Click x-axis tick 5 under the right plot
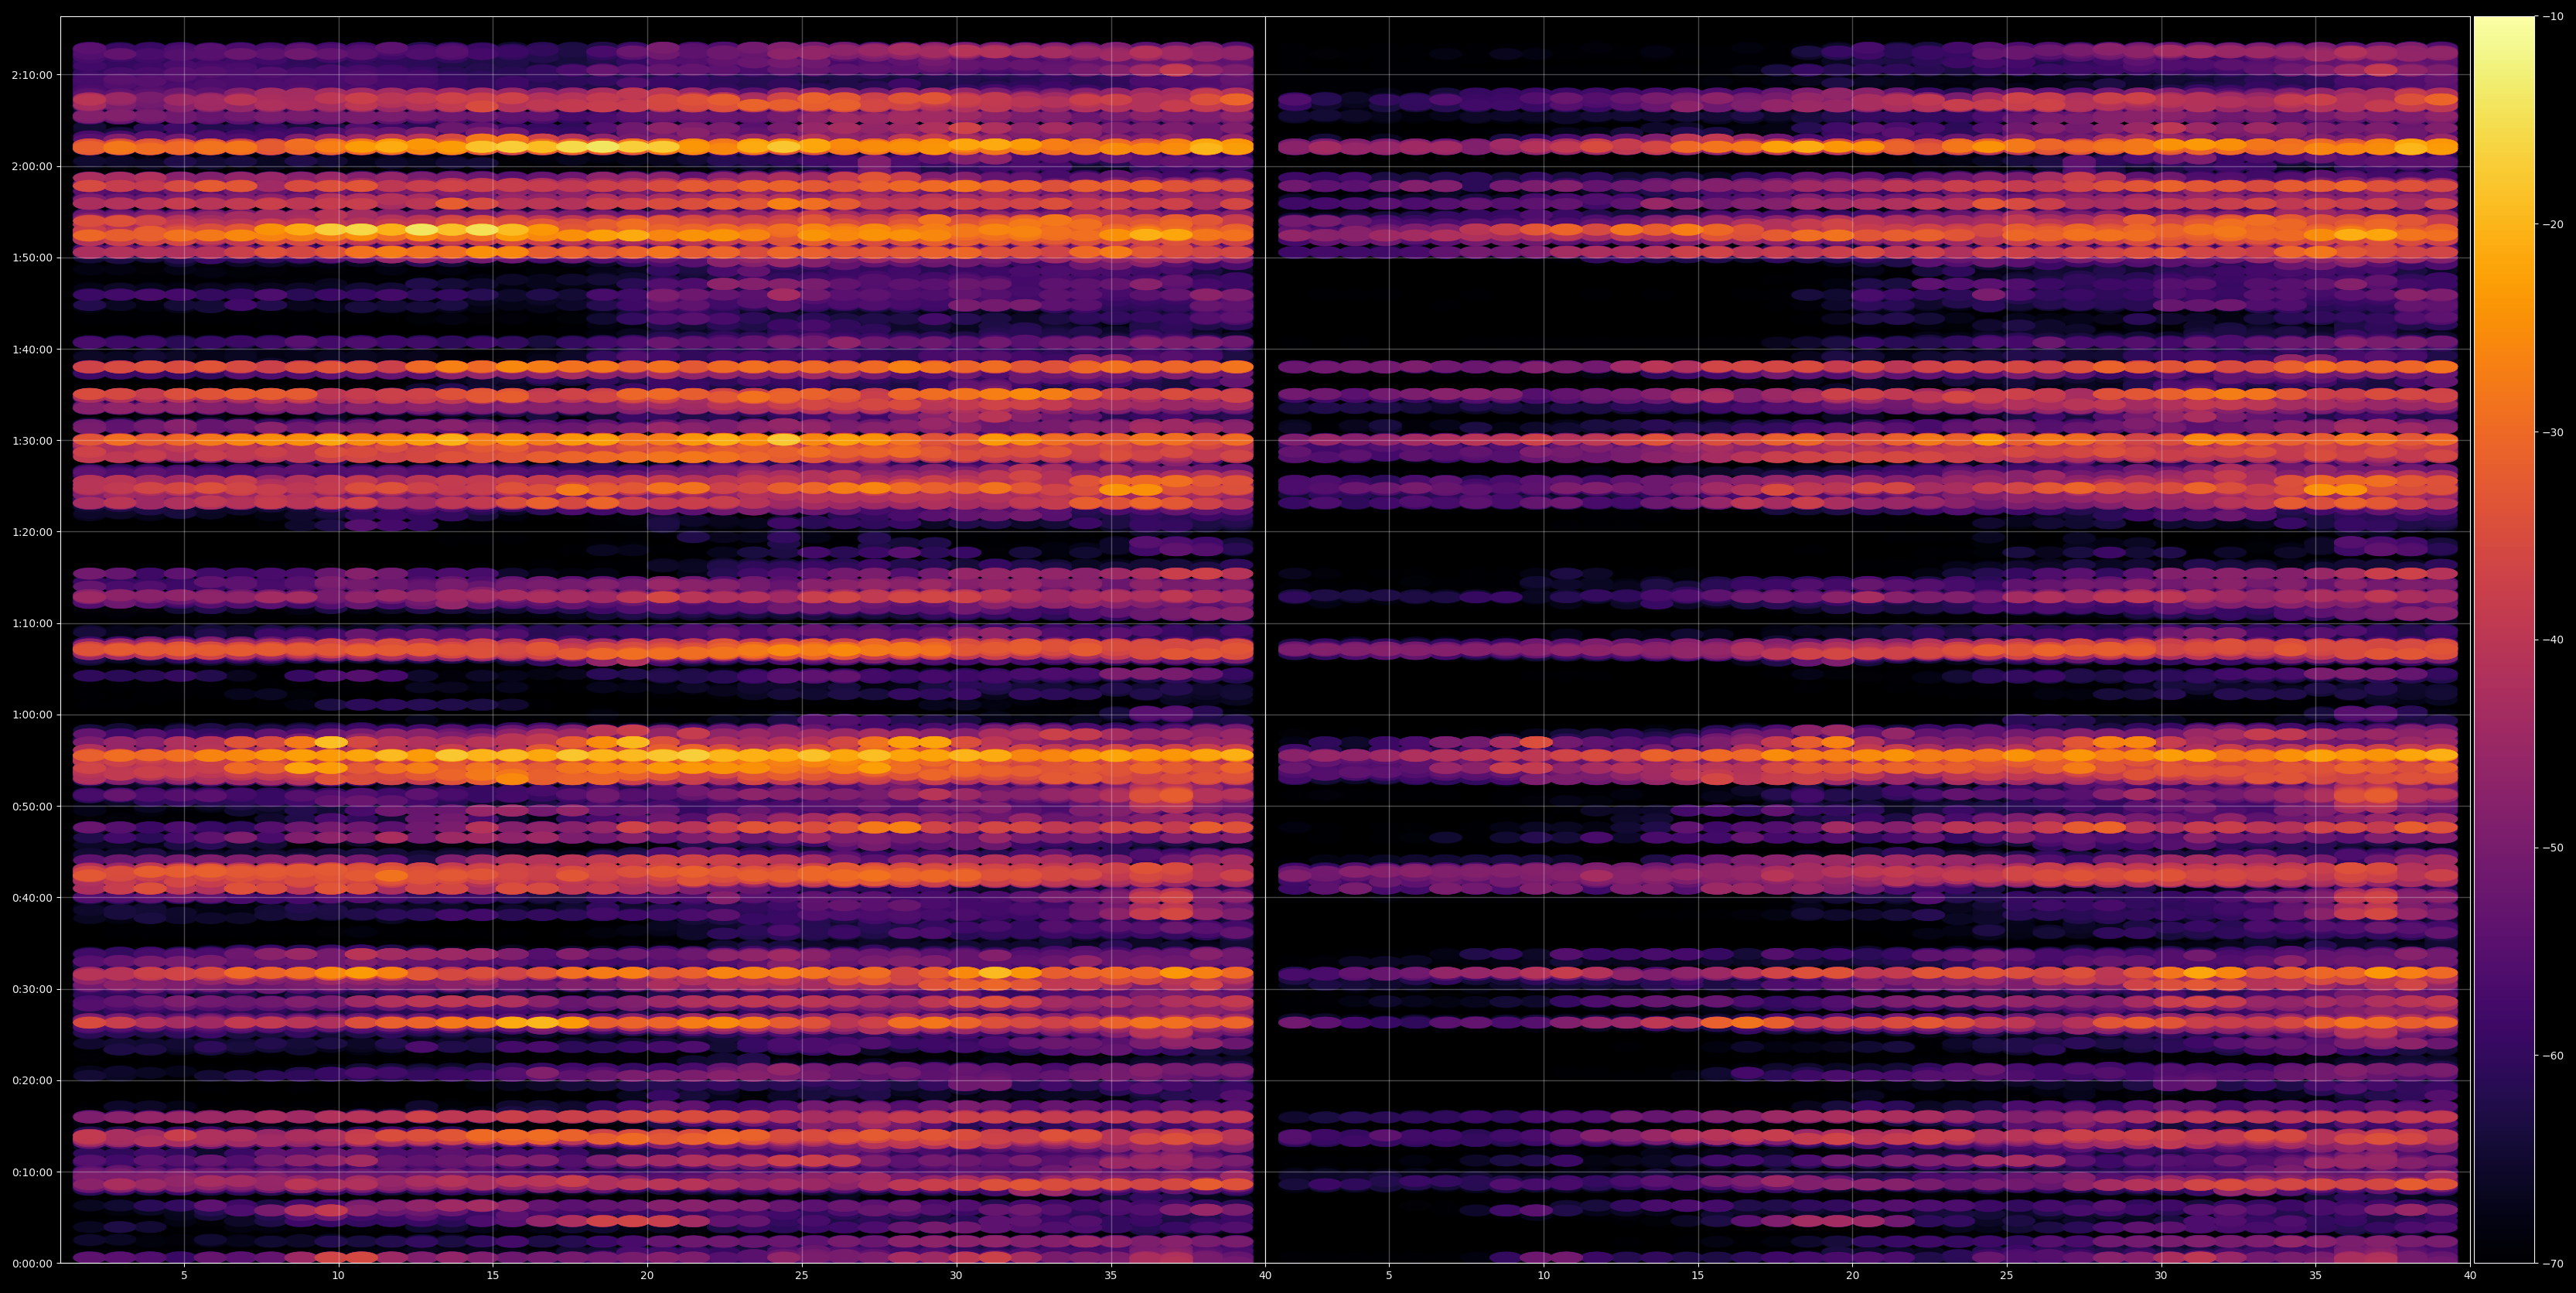The image size is (2576, 1293). click(1389, 1276)
